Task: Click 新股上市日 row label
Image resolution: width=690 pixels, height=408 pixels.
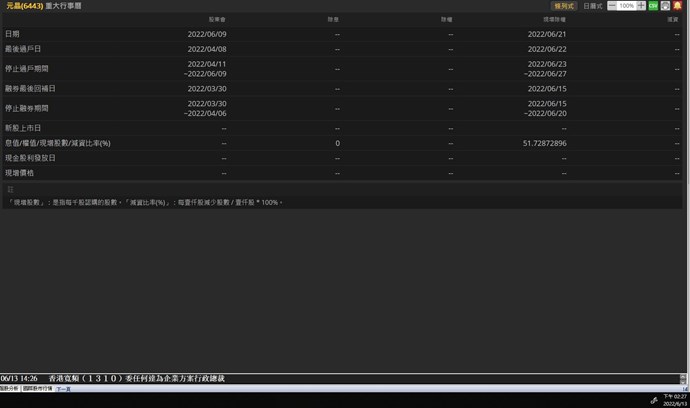Action: coord(23,128)
